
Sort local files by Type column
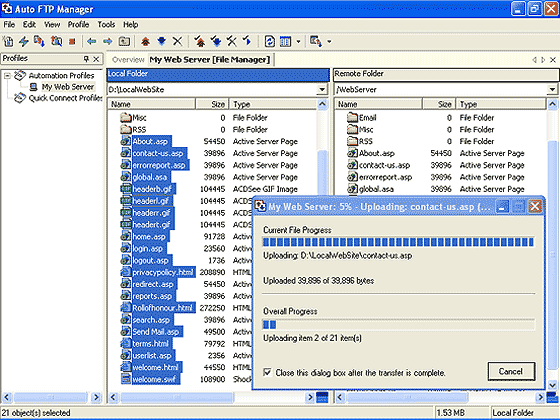(273, 104)
